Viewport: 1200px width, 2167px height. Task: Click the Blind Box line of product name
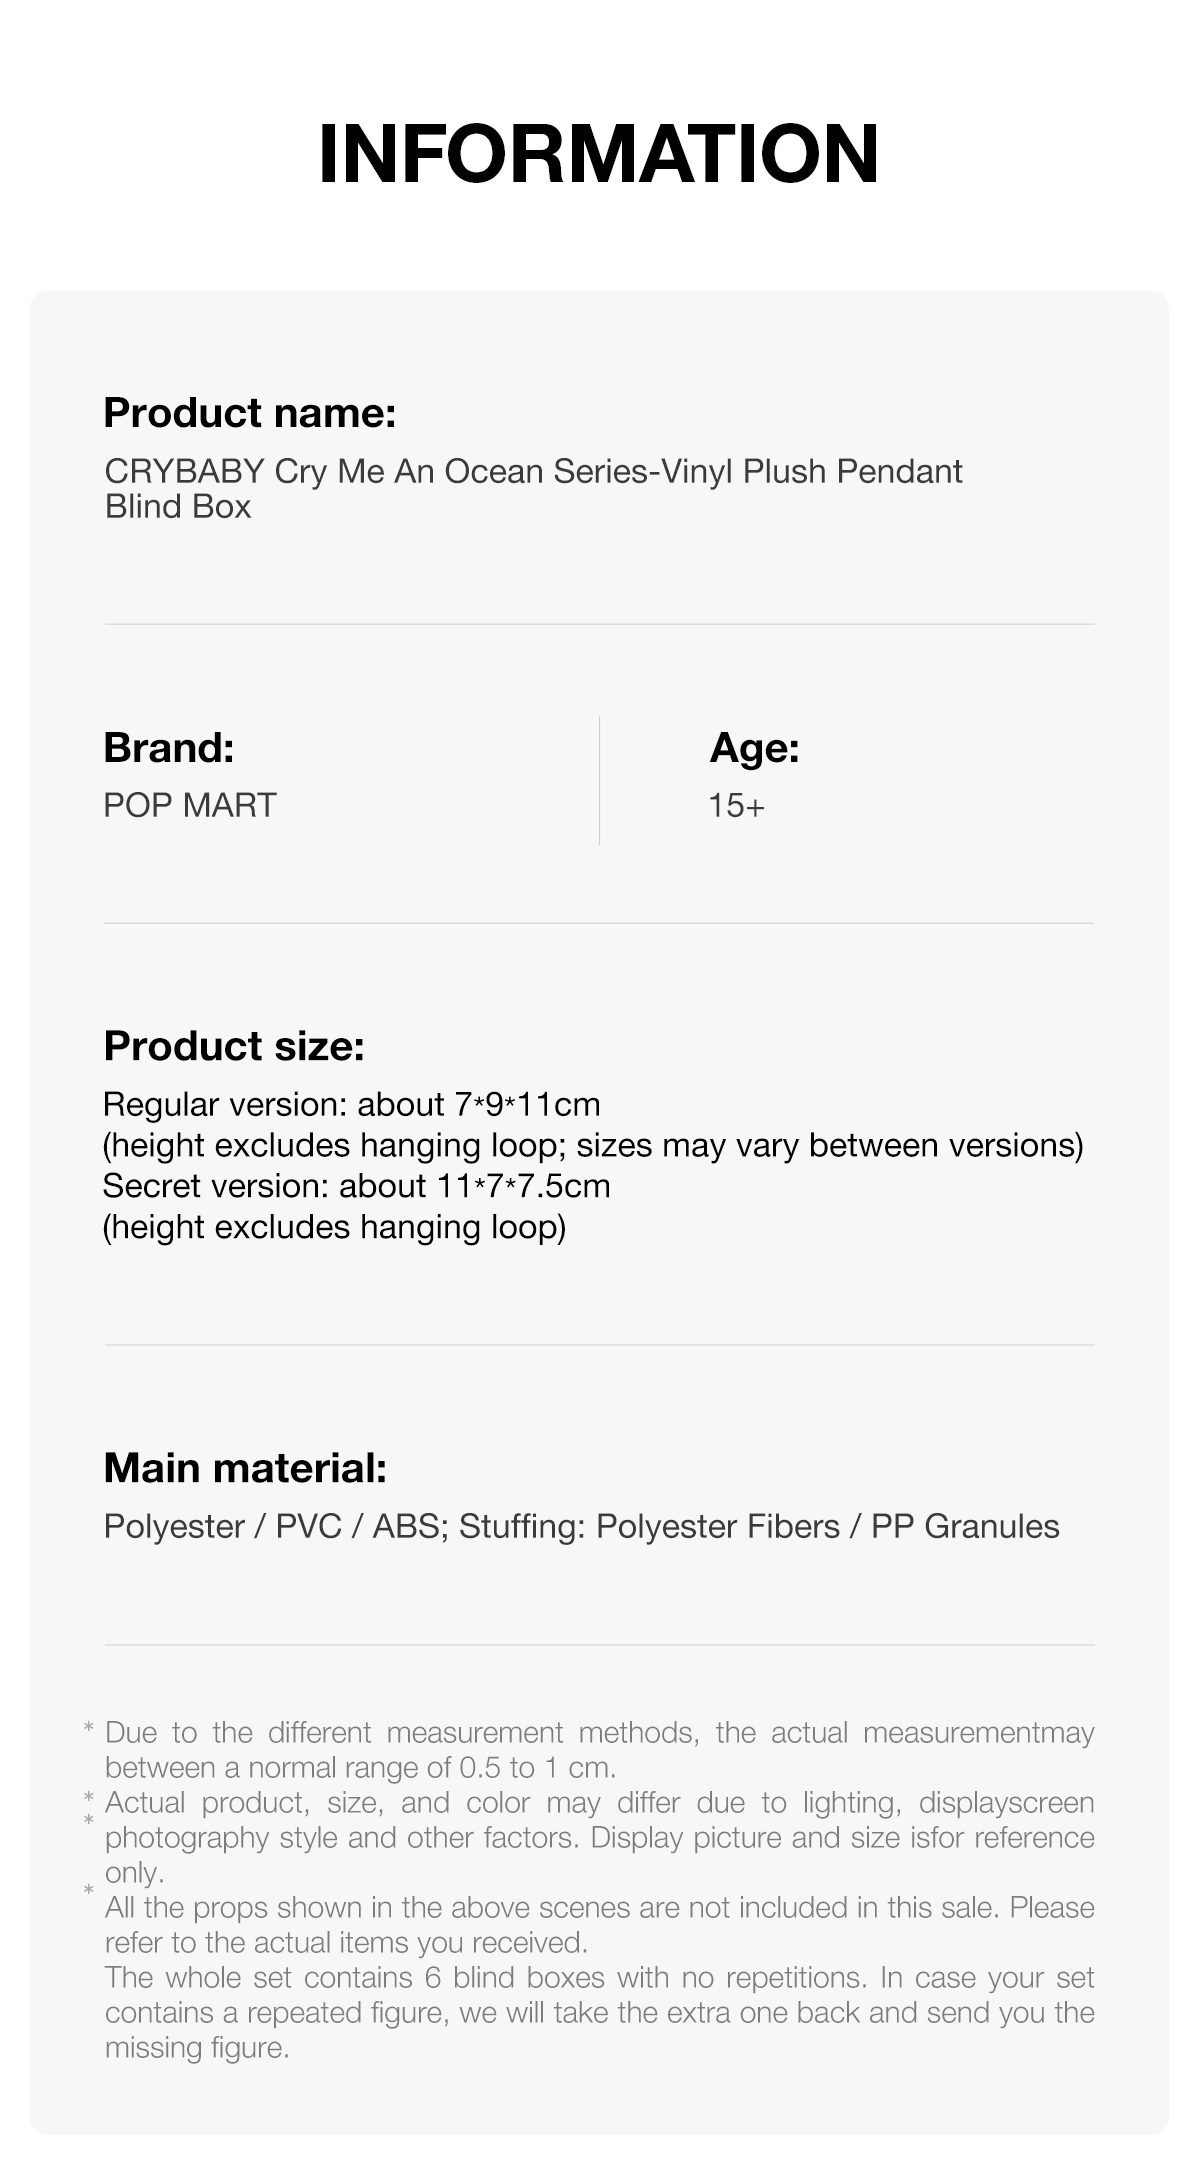point(178,507)
